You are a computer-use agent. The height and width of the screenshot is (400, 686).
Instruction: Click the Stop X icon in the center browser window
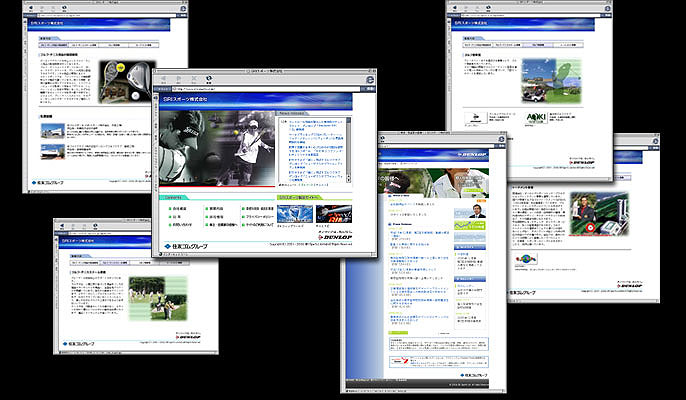pyautogui.click(x=194, y=78)
